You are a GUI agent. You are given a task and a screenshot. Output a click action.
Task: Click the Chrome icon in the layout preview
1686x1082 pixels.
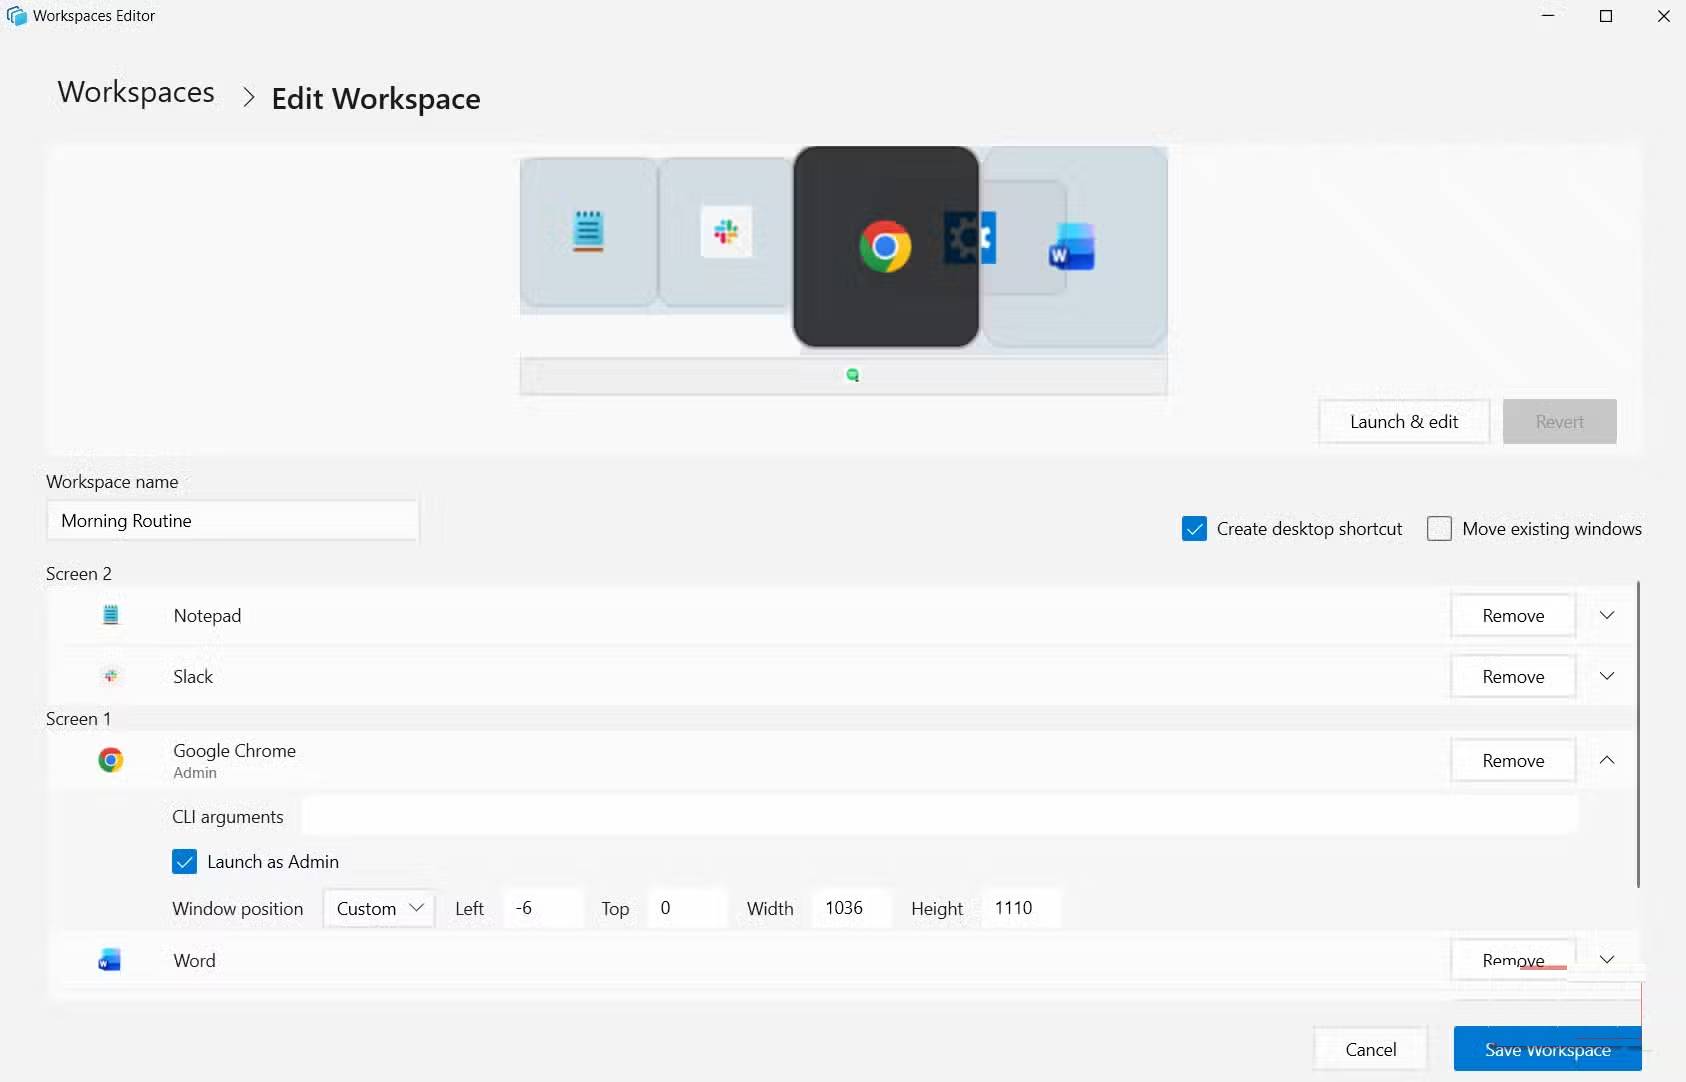885,247
